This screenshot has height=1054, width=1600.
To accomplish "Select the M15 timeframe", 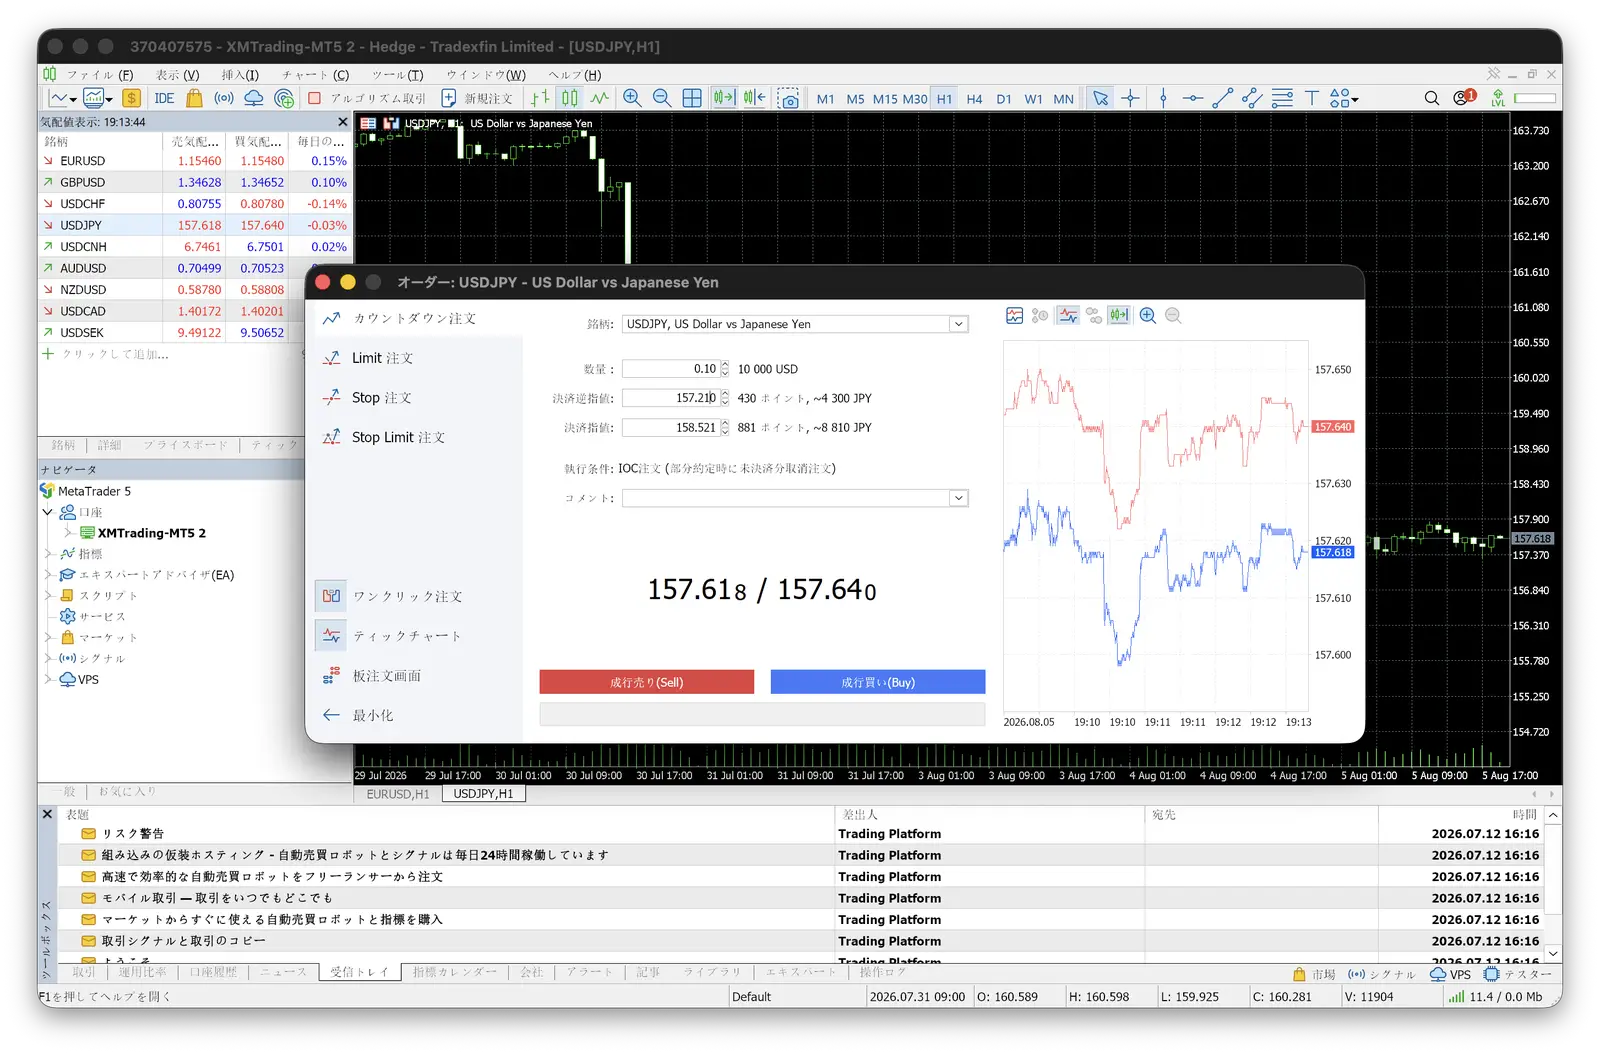I will coord(885,99).
